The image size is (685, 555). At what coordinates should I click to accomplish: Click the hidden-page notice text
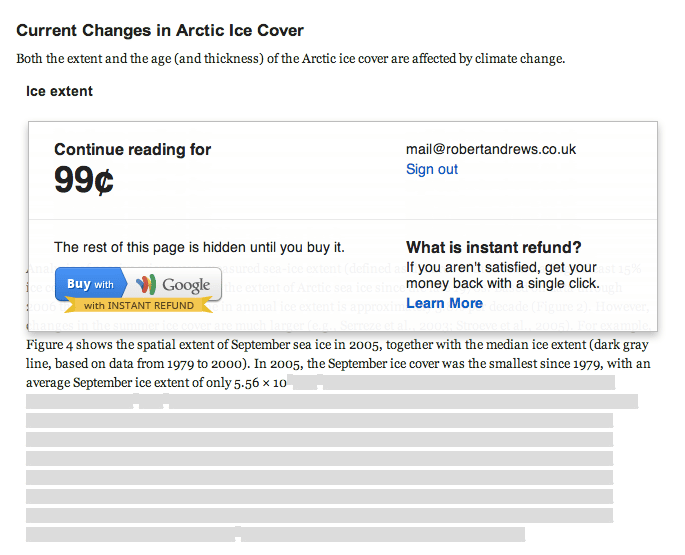[x=199, y=247]
